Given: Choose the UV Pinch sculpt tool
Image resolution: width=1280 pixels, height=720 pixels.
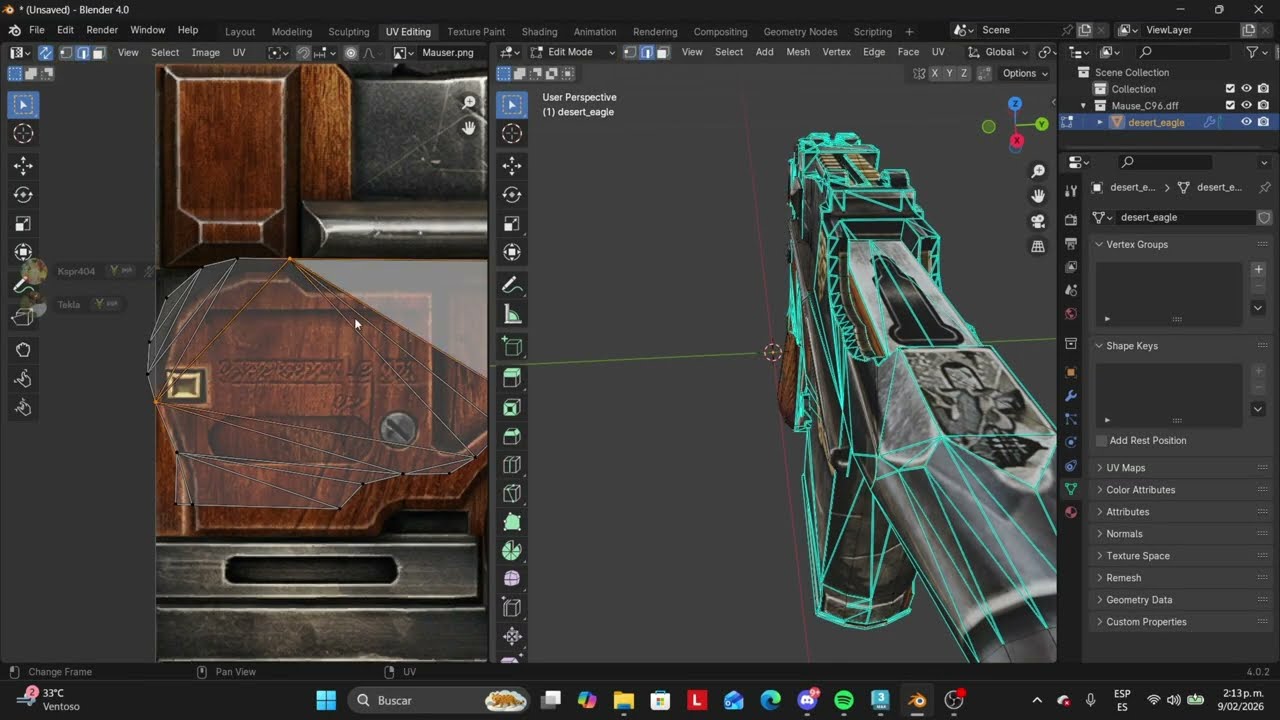Looking at the screenshot, I should pos(23,408).
